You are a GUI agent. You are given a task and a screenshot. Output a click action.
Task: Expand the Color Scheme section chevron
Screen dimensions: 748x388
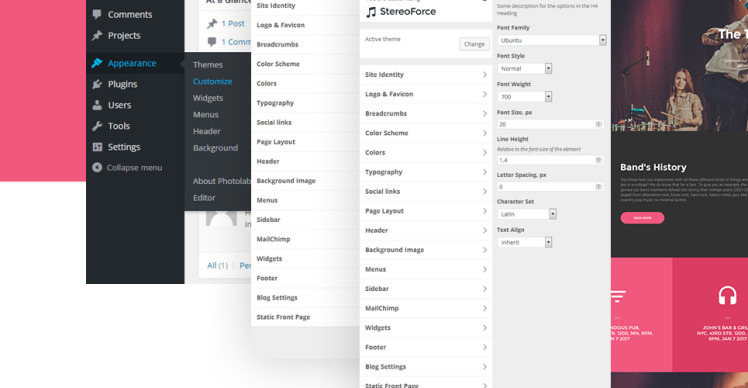(485, 133)
